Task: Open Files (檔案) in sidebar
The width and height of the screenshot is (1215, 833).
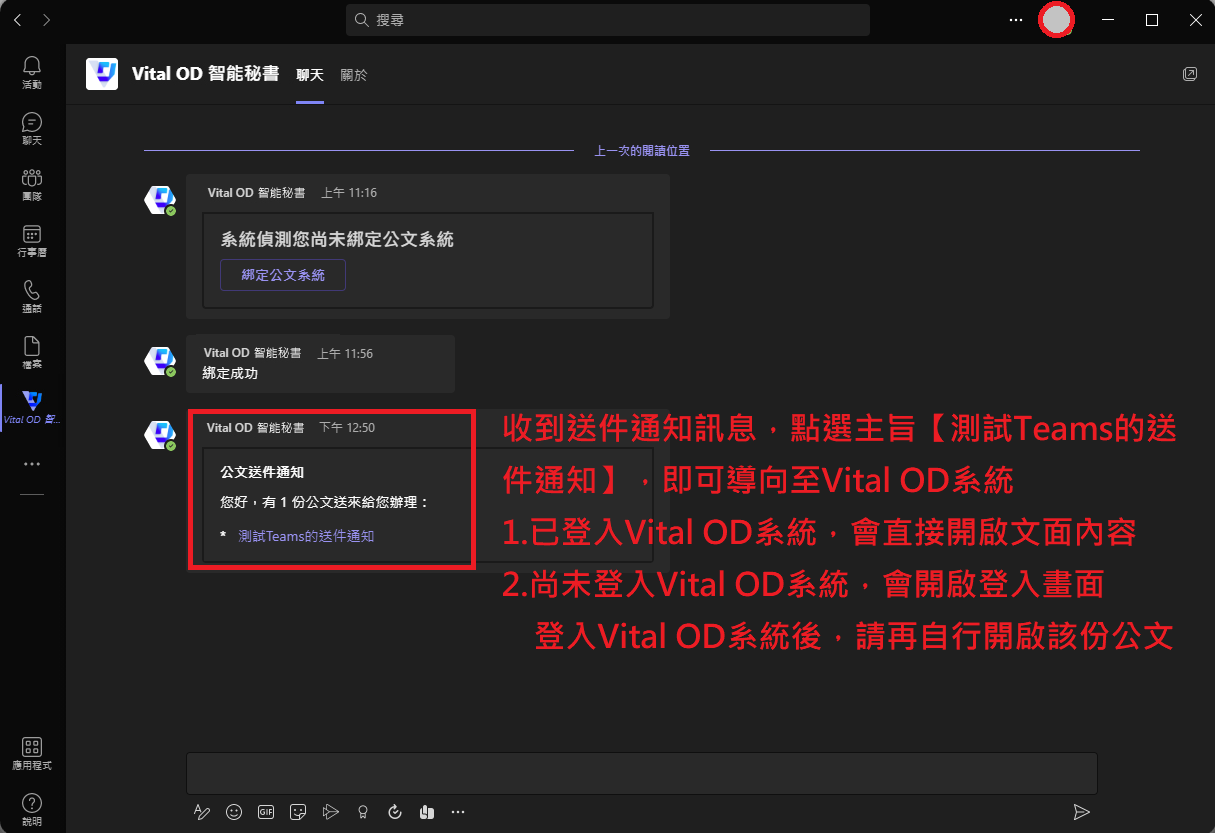Action: [32, 352]
